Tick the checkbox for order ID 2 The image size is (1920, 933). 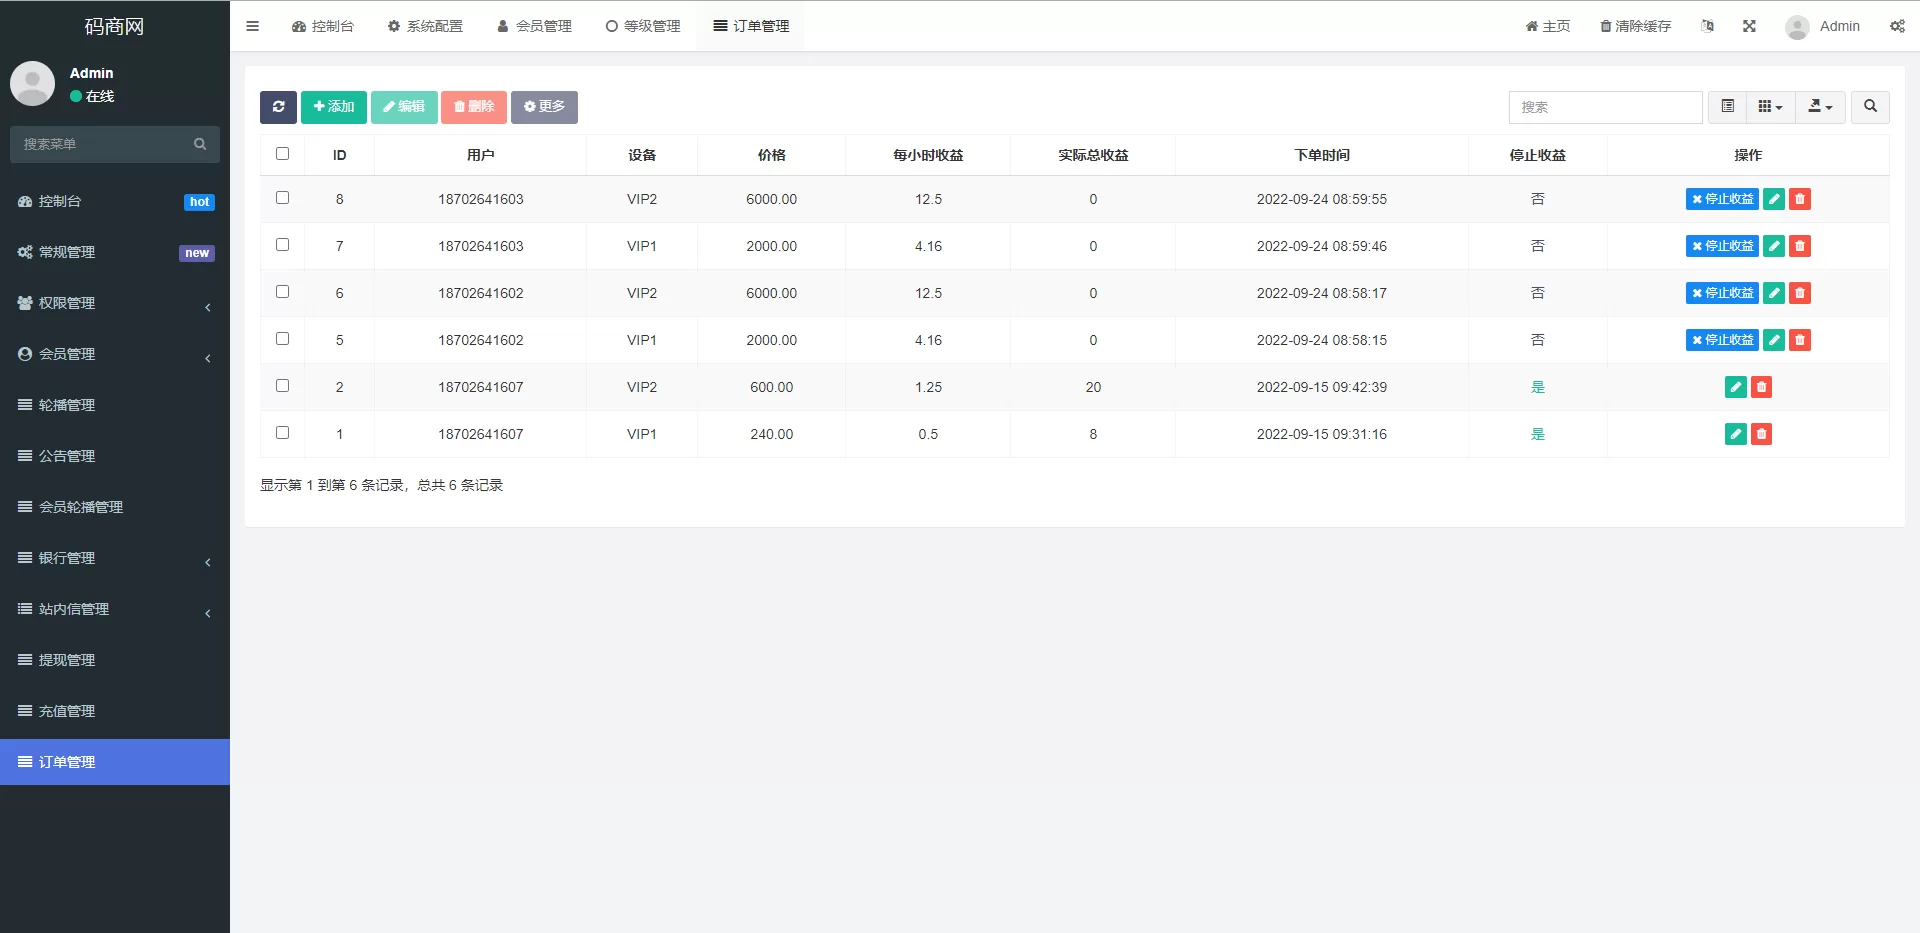[x=282, y=386]
